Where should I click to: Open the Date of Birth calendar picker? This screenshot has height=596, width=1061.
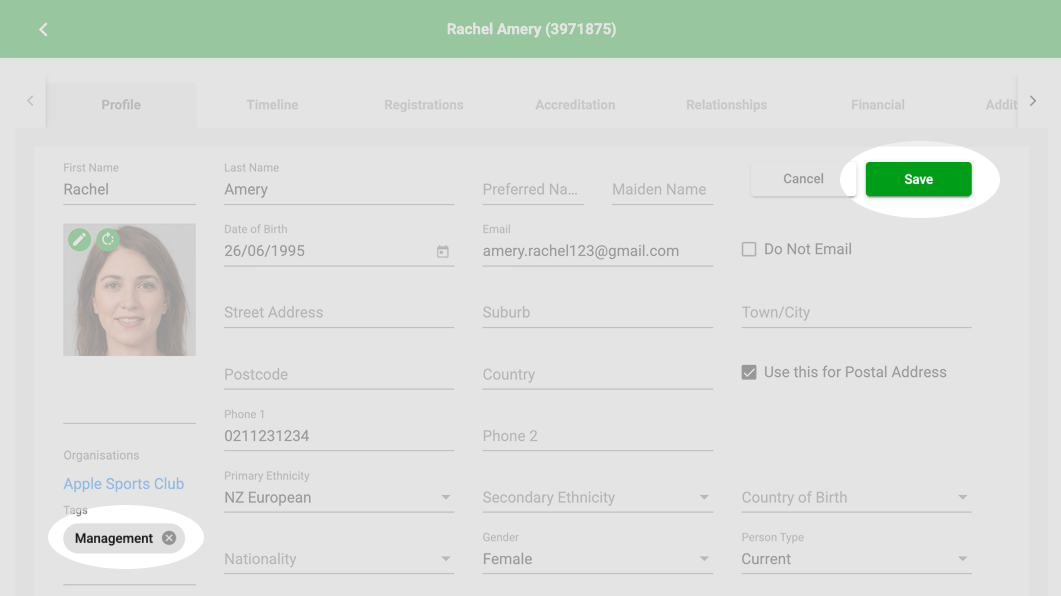point(443,252)
